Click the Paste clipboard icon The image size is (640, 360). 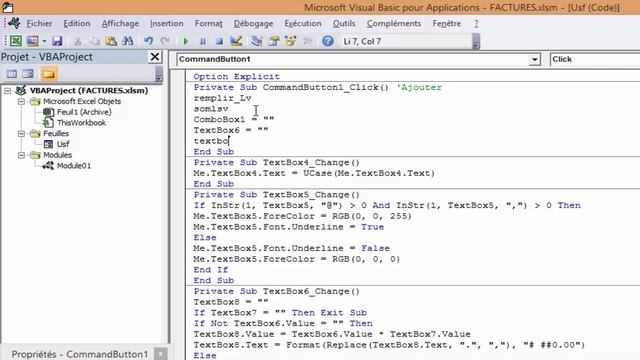coord(111,41)
